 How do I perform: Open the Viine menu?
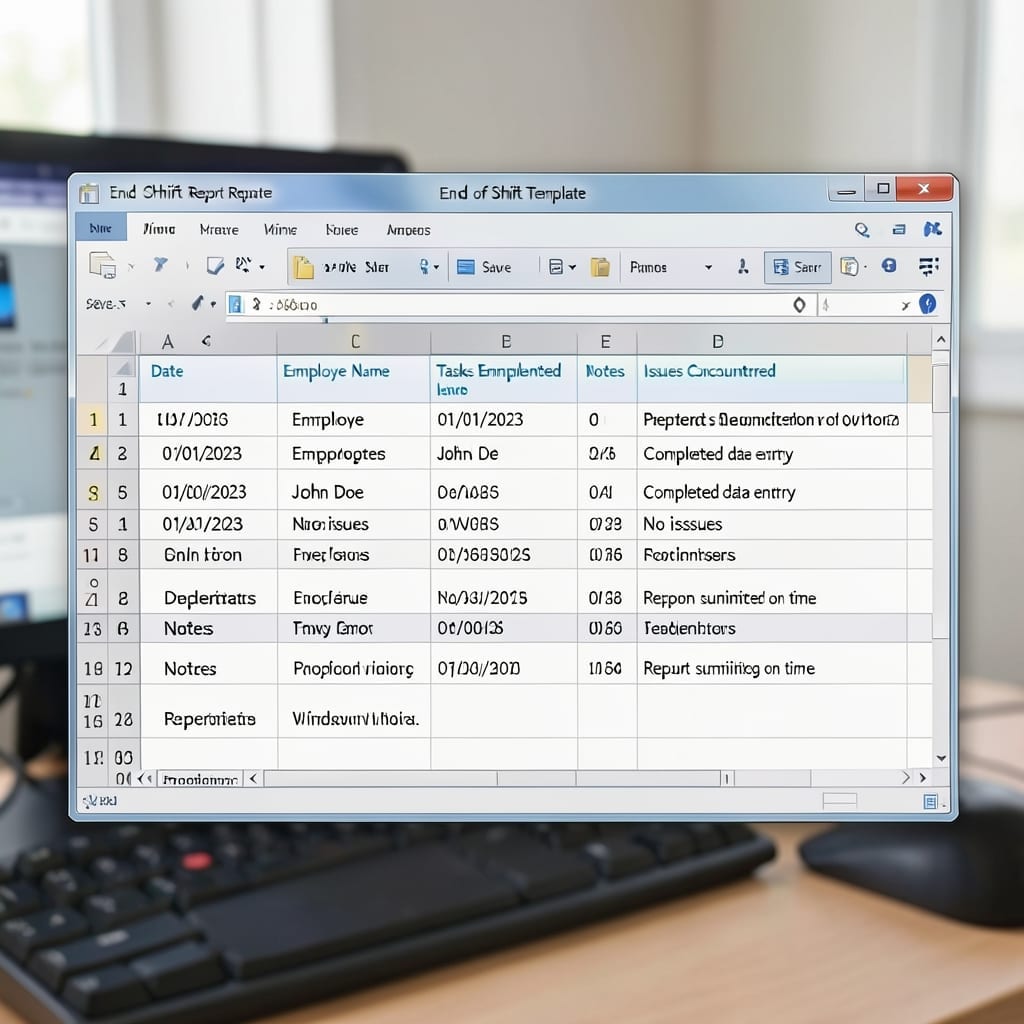(280, 230)
